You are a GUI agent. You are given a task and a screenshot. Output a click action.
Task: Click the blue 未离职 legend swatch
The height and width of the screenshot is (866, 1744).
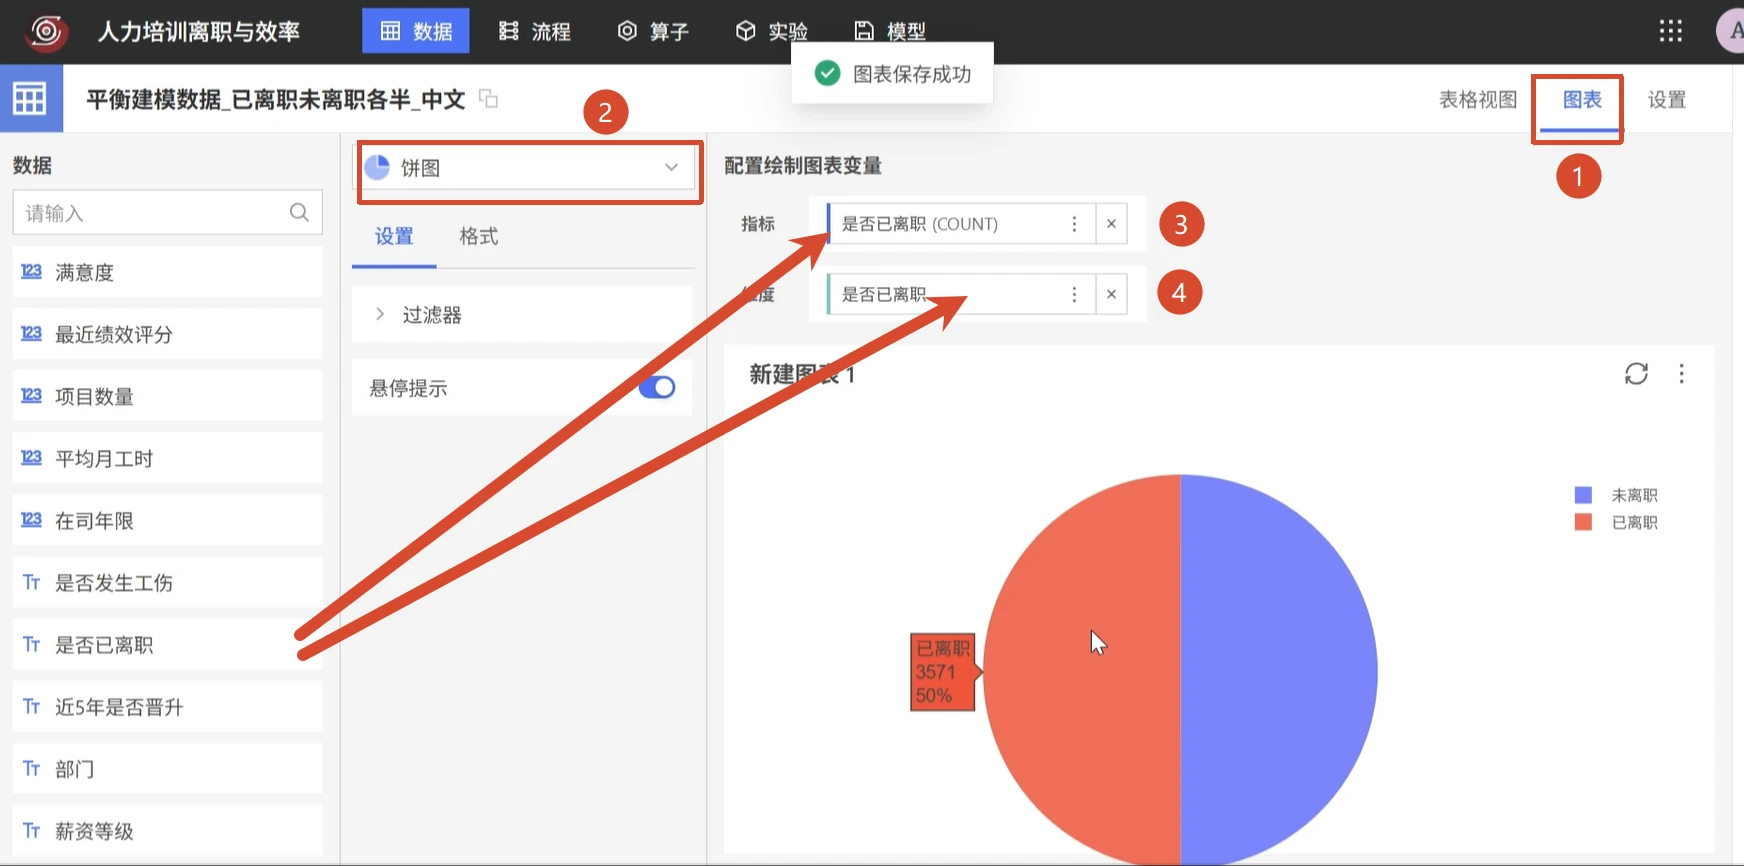tap(1583, 495)
